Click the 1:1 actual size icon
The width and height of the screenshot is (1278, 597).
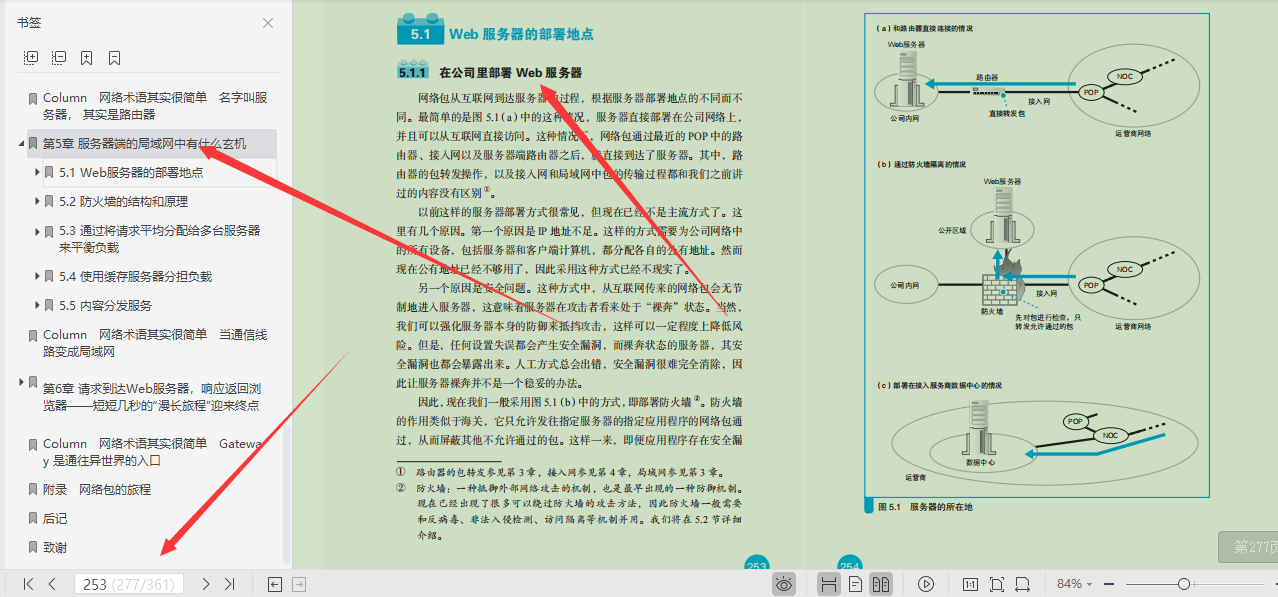pos(971,583)
